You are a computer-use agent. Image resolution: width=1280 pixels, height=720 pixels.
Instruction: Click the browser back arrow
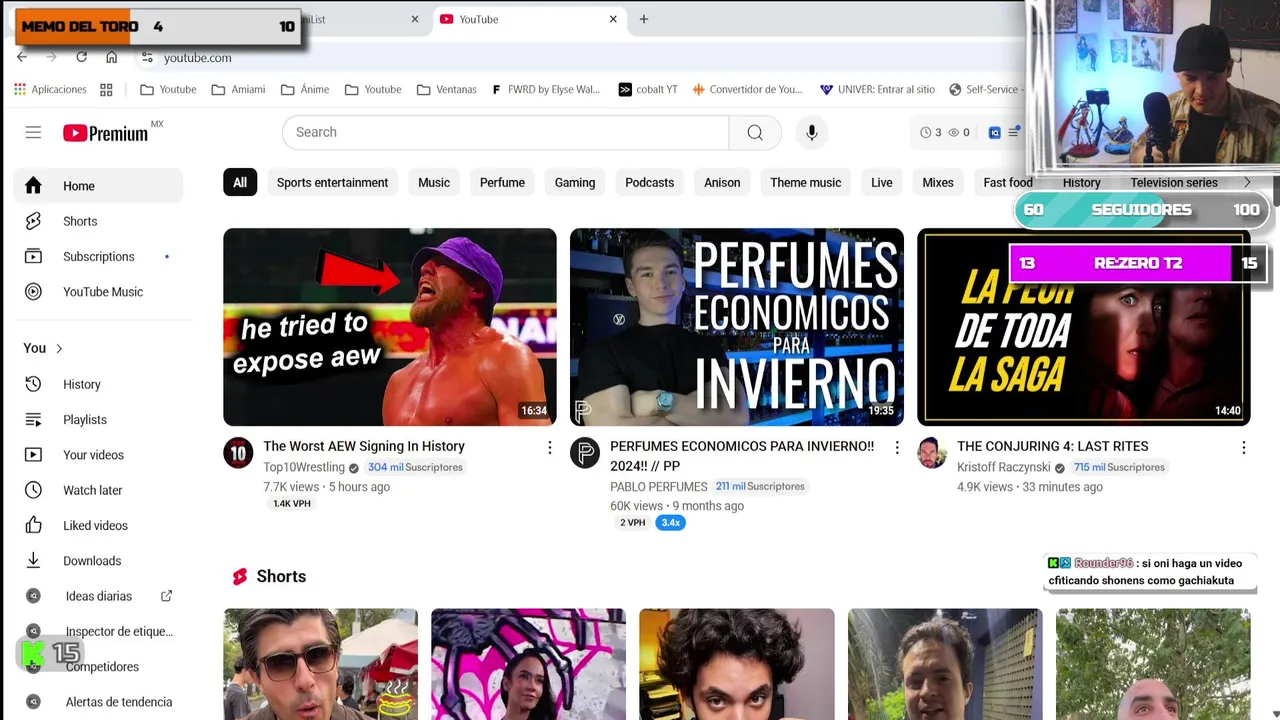coord(22,57)
